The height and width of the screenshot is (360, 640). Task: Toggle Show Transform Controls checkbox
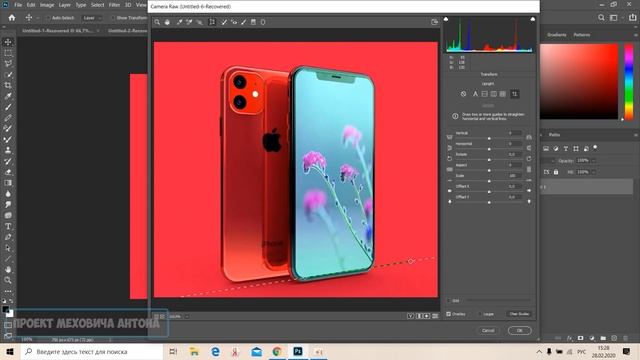113,18
